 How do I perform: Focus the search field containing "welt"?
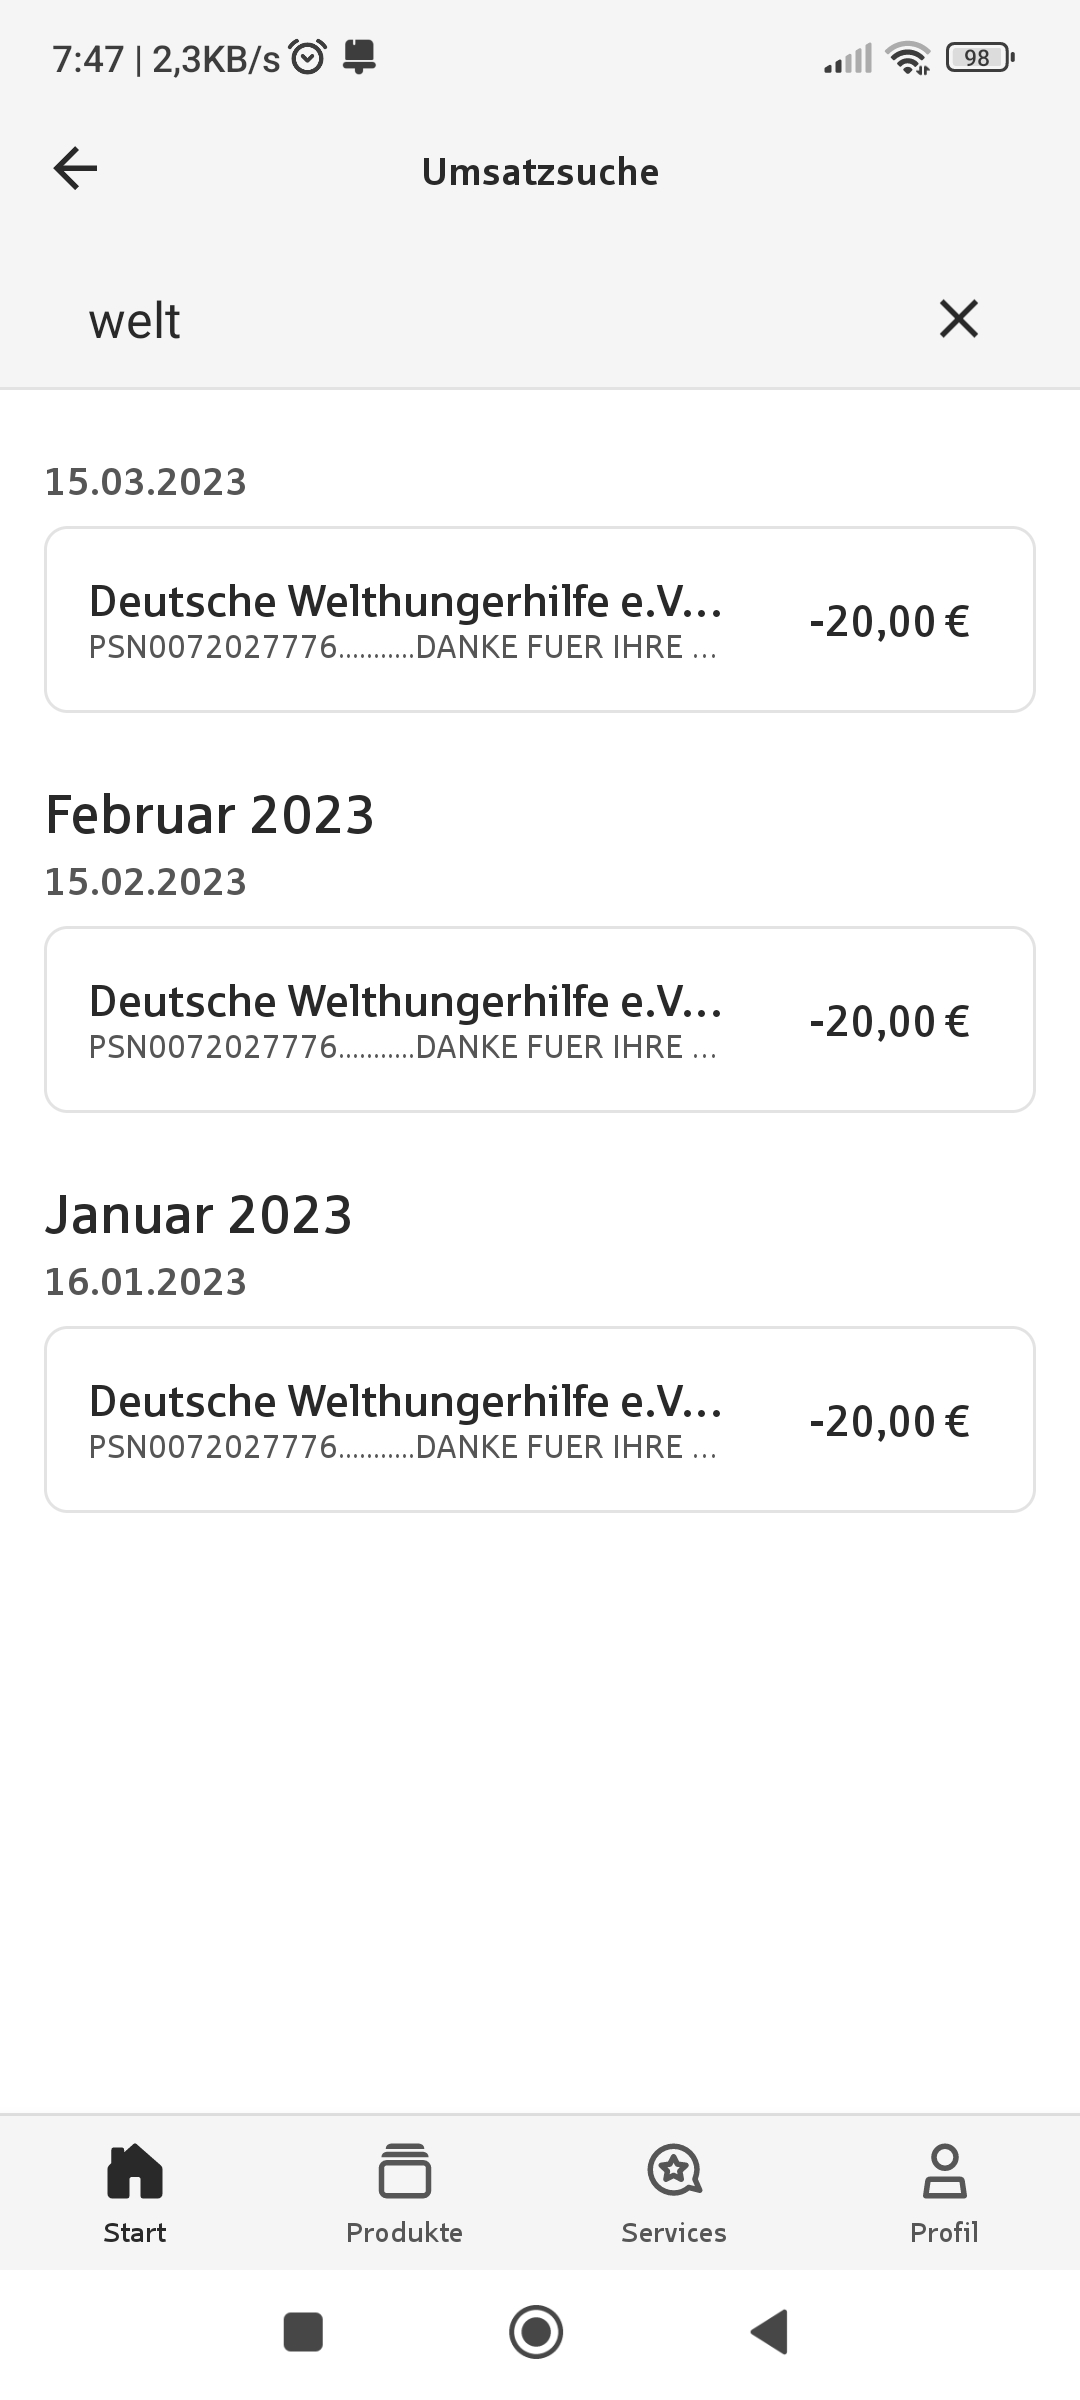point(480,322)
